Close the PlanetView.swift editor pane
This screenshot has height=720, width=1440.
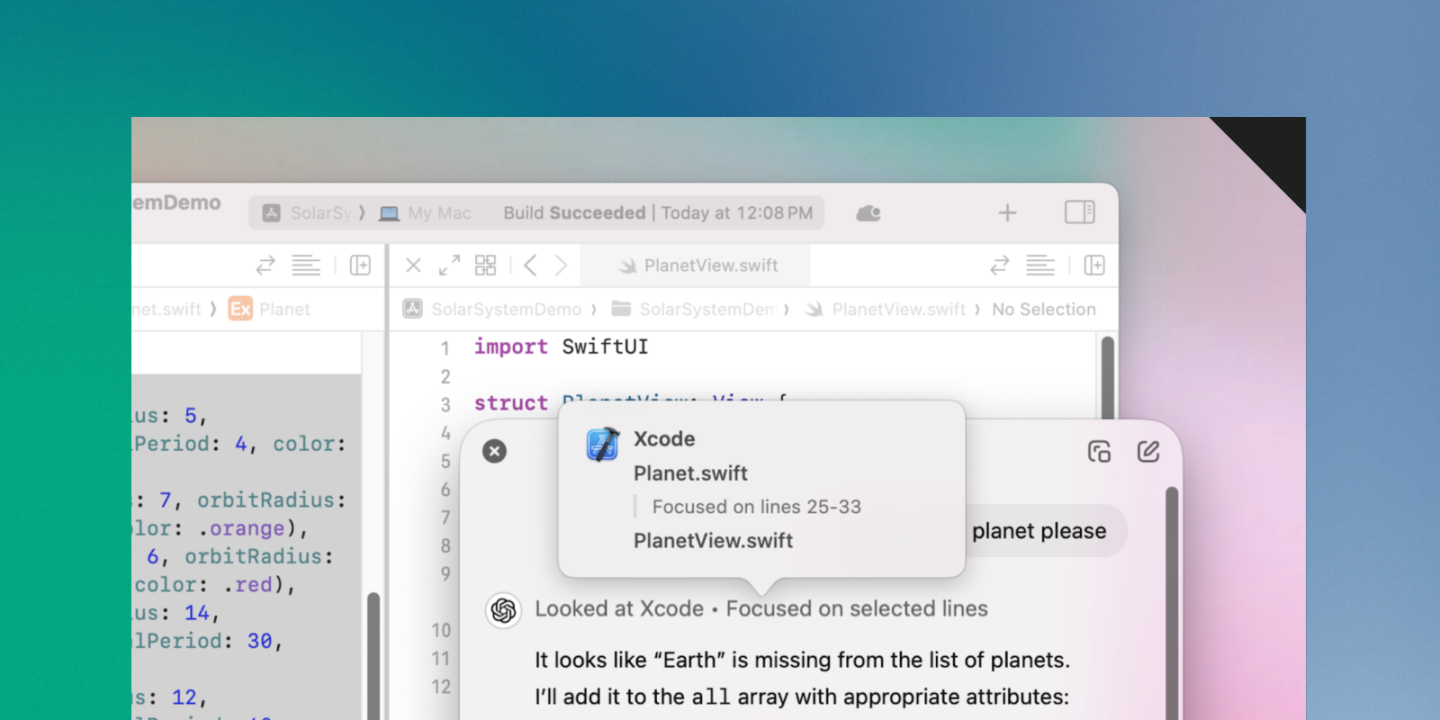pos(413,265)
